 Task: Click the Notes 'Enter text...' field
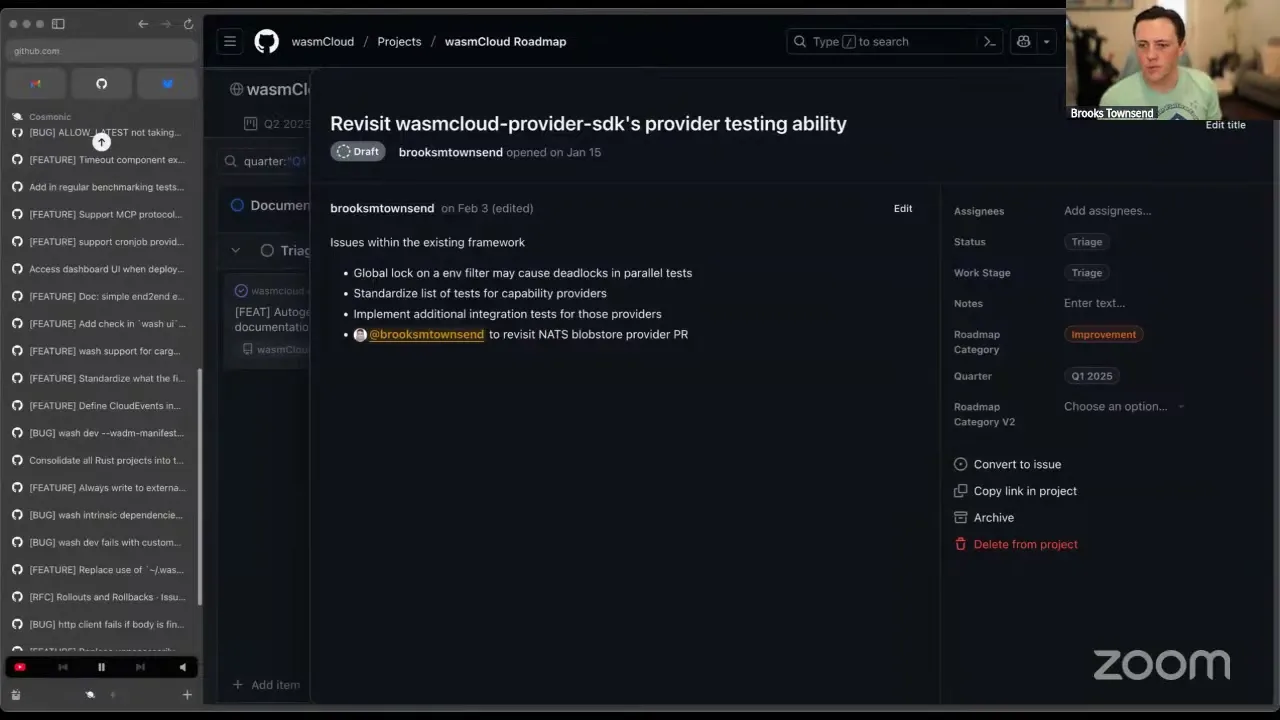pyautogui.click(x=1094, y=303)
